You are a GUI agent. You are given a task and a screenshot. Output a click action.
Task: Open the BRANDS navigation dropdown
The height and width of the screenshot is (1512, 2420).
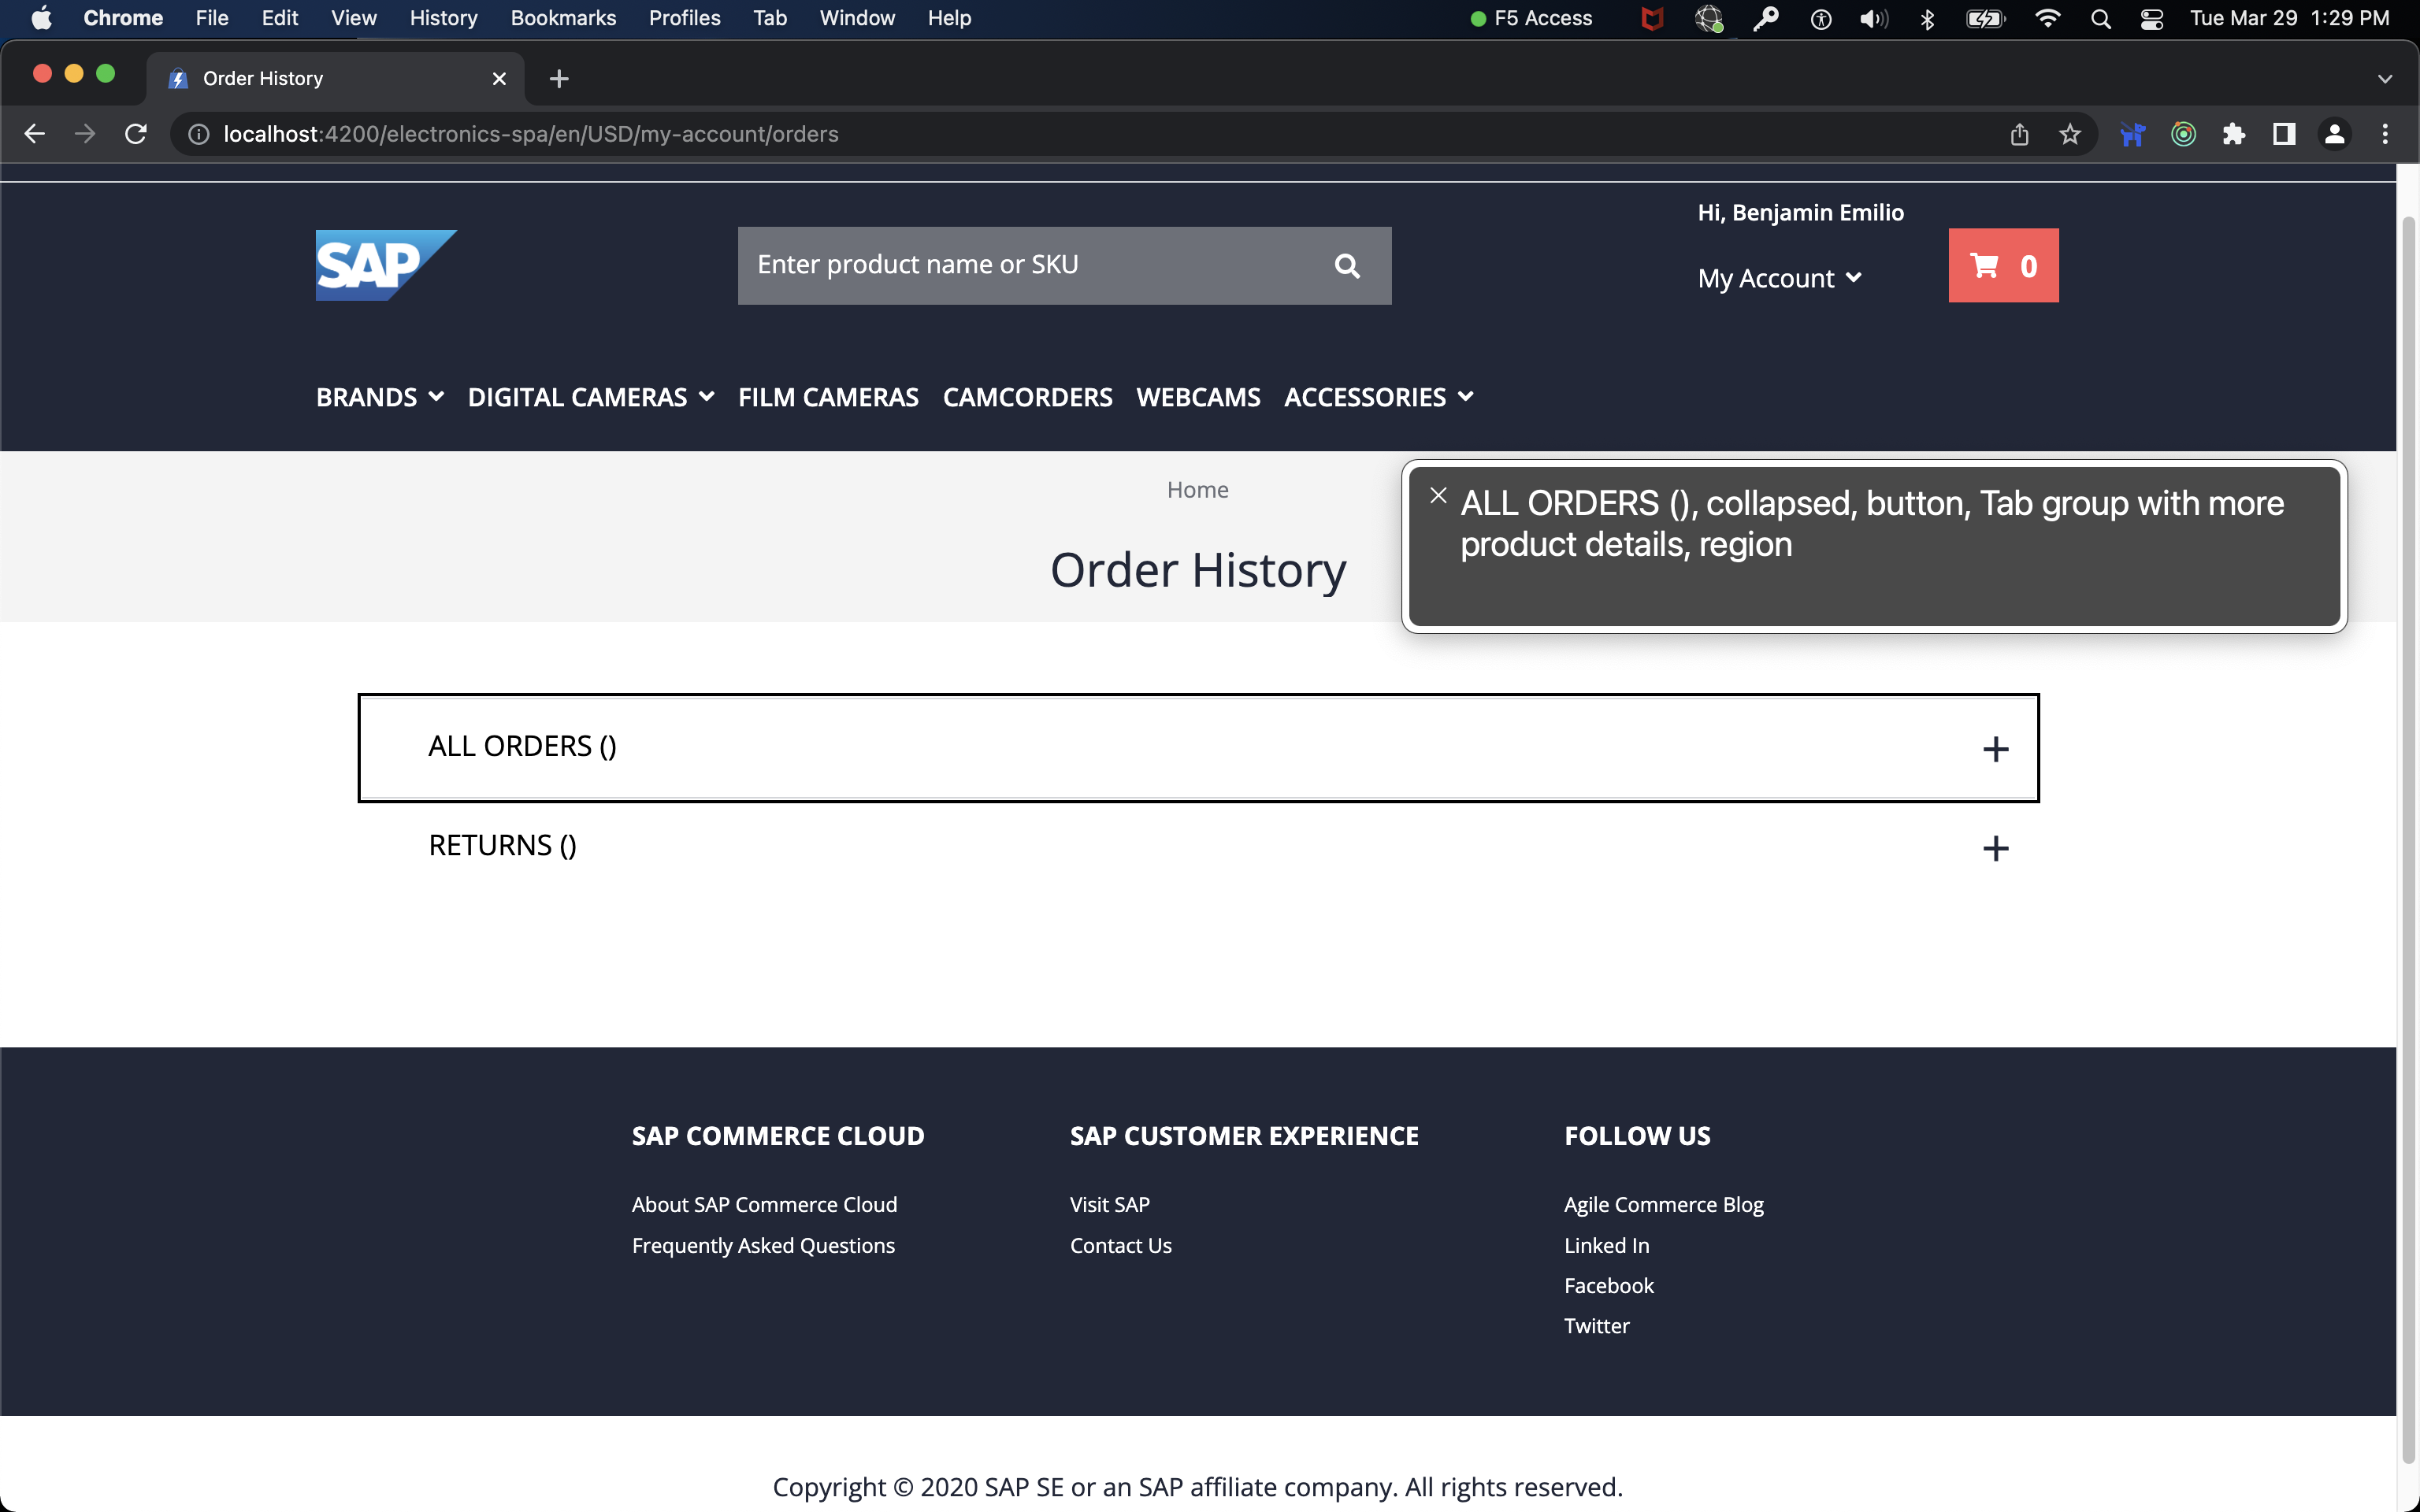pyautogui.click(x=380, y=397)
